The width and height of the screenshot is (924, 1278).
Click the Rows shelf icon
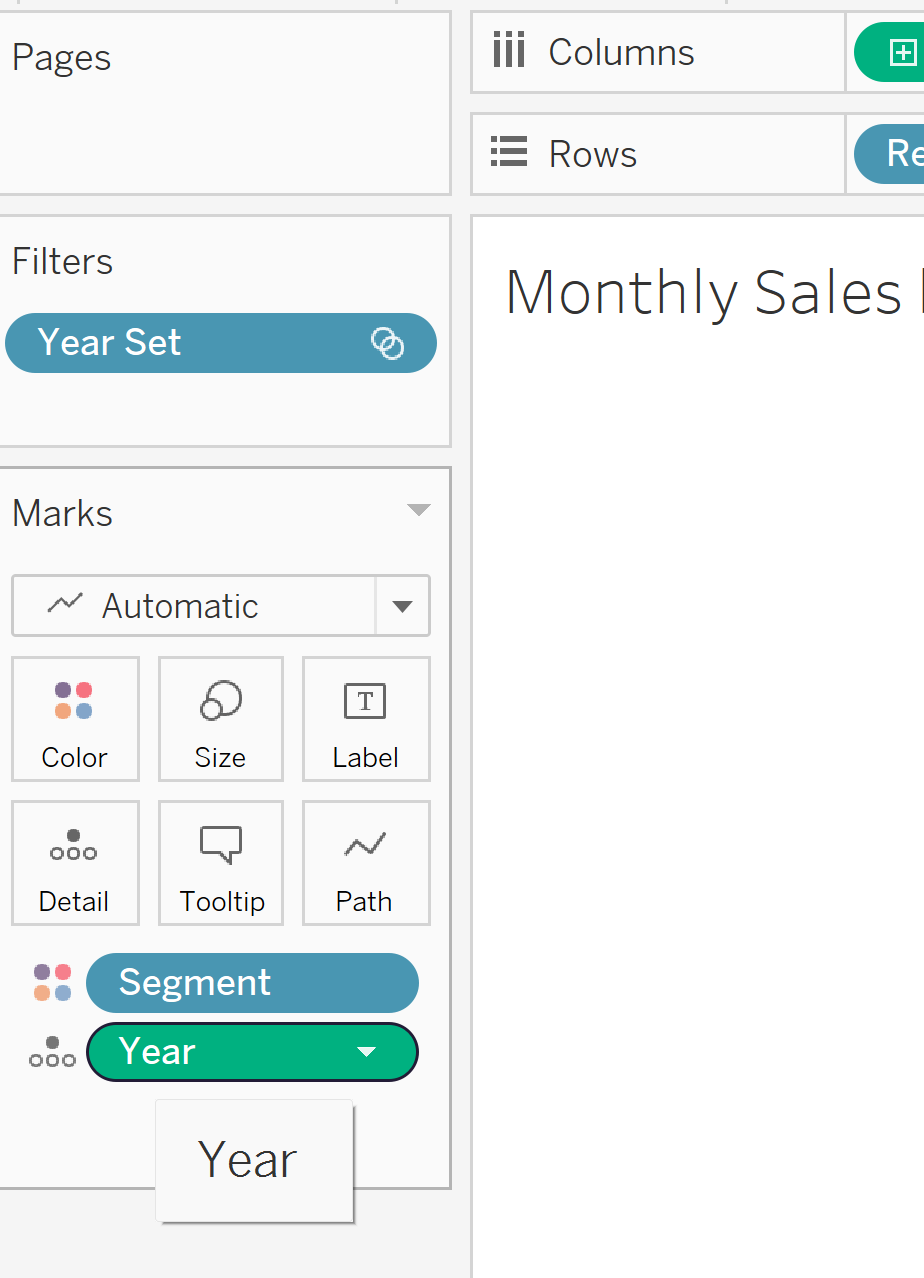pos(508,153)
